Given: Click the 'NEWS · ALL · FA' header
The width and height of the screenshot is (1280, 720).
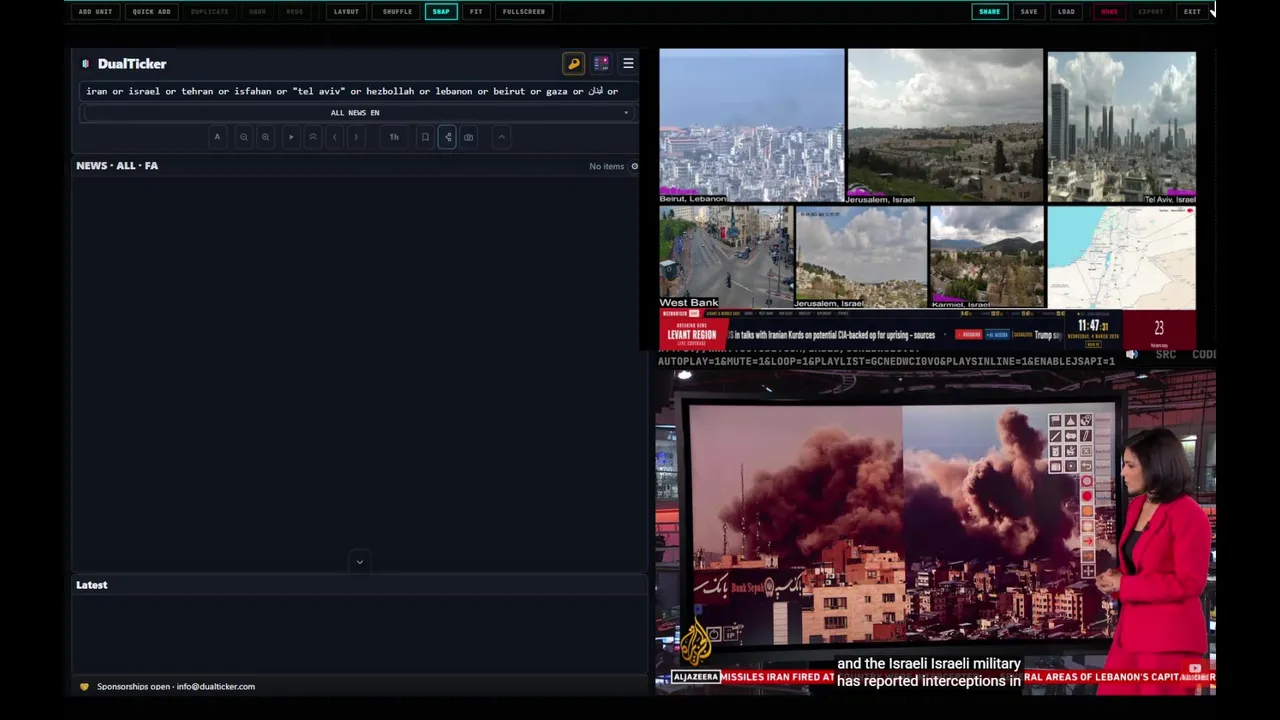Looking at the screenshot, I should click(x=117, y=166).
